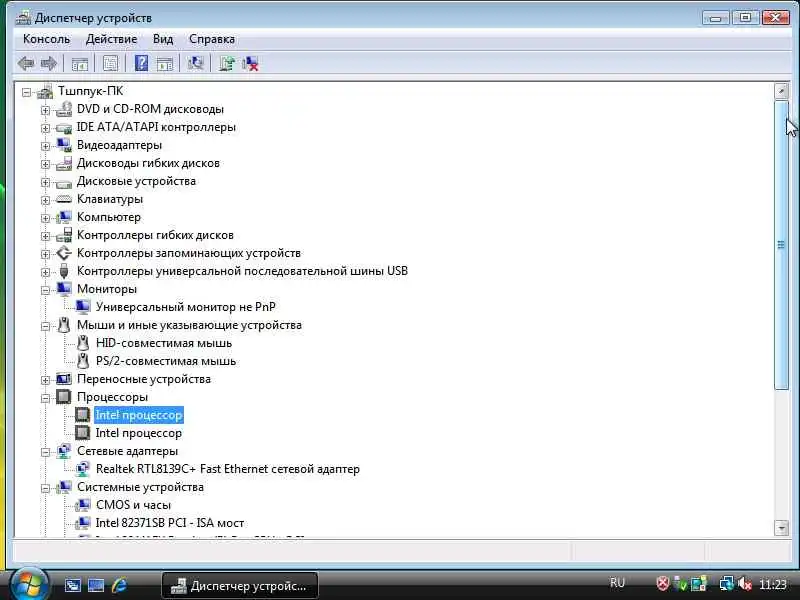Screen dimensions: 800x600
Task: Click the action pane toolbar icon beside Help
Action: tap(164, 64)
